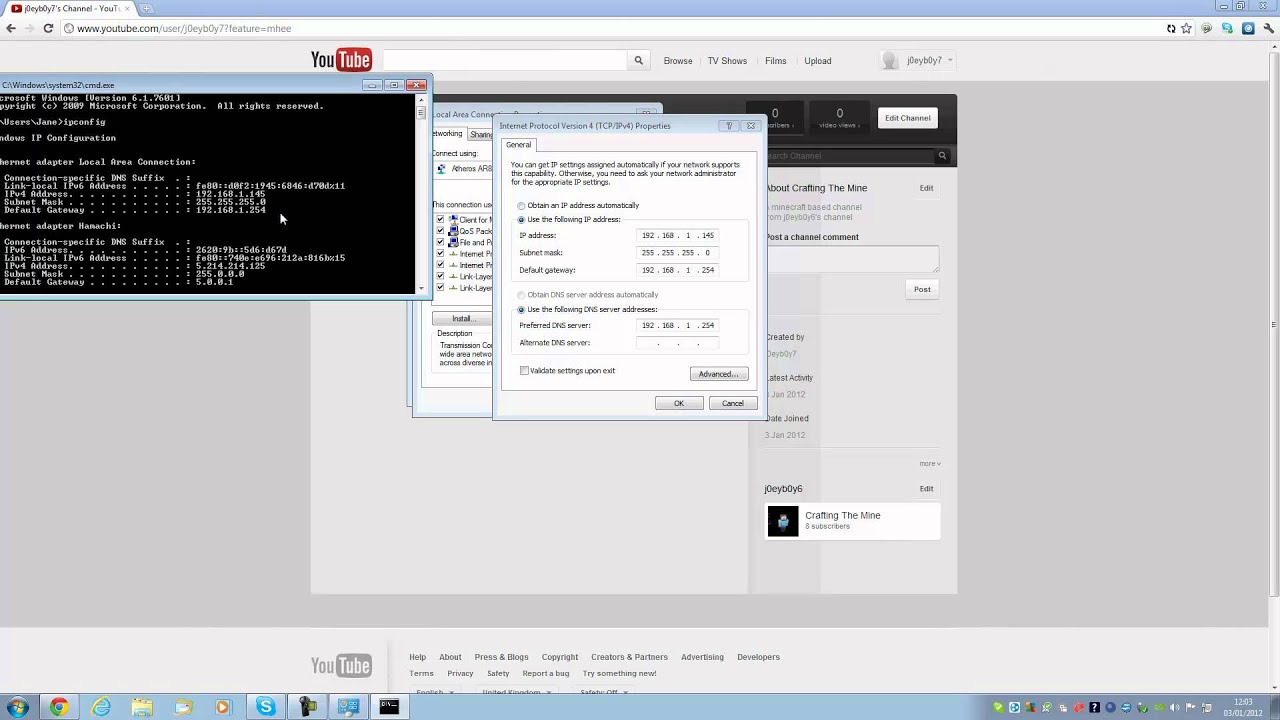Click the Subnet mask input field
The image size is (1280, 720).
pos(678,253)
